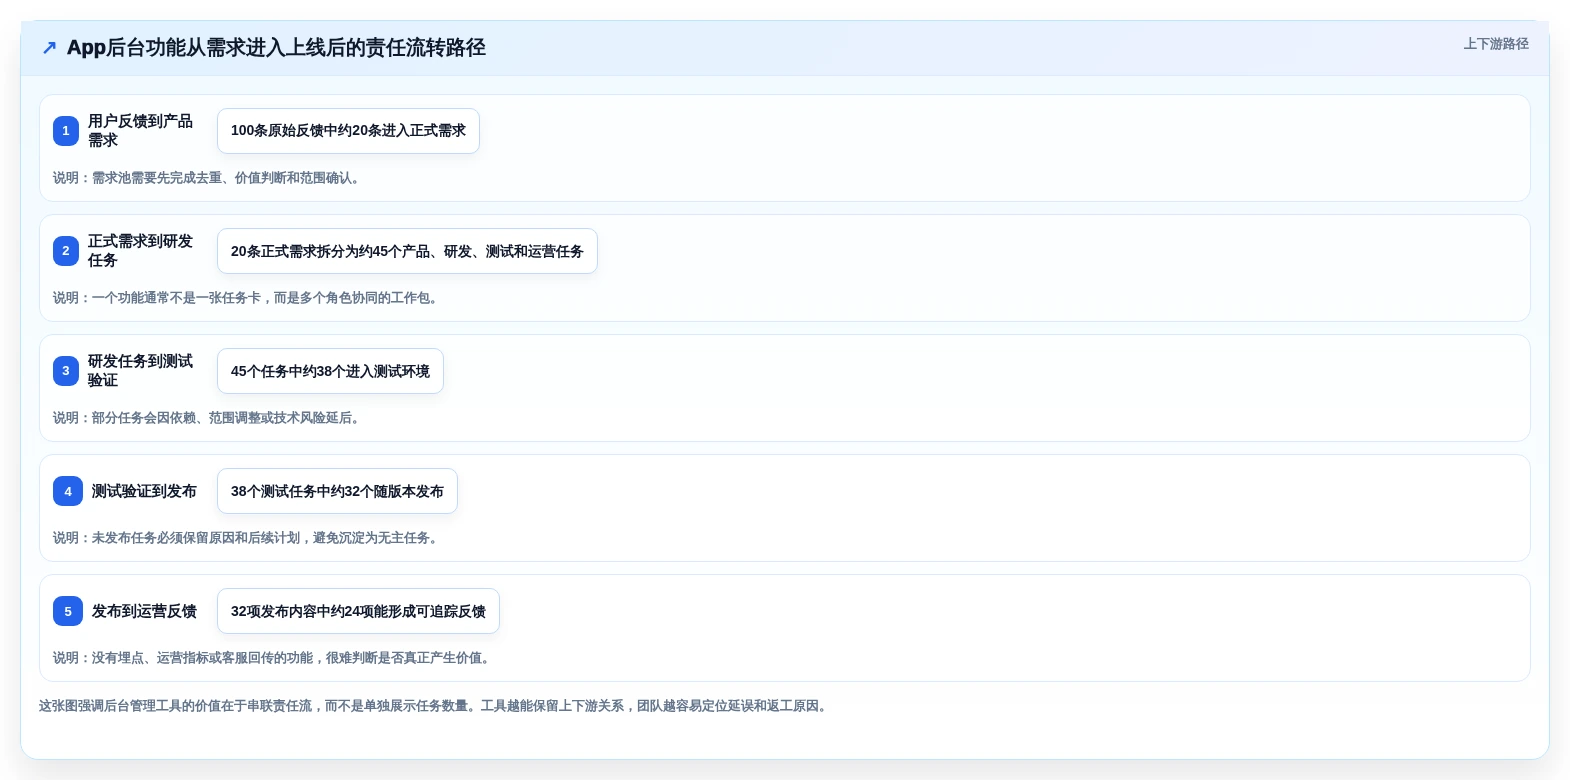The width and height of the screenshot is (1570, 780).
Task: Select step number 2 badge
Action: [x=66, y=251]
